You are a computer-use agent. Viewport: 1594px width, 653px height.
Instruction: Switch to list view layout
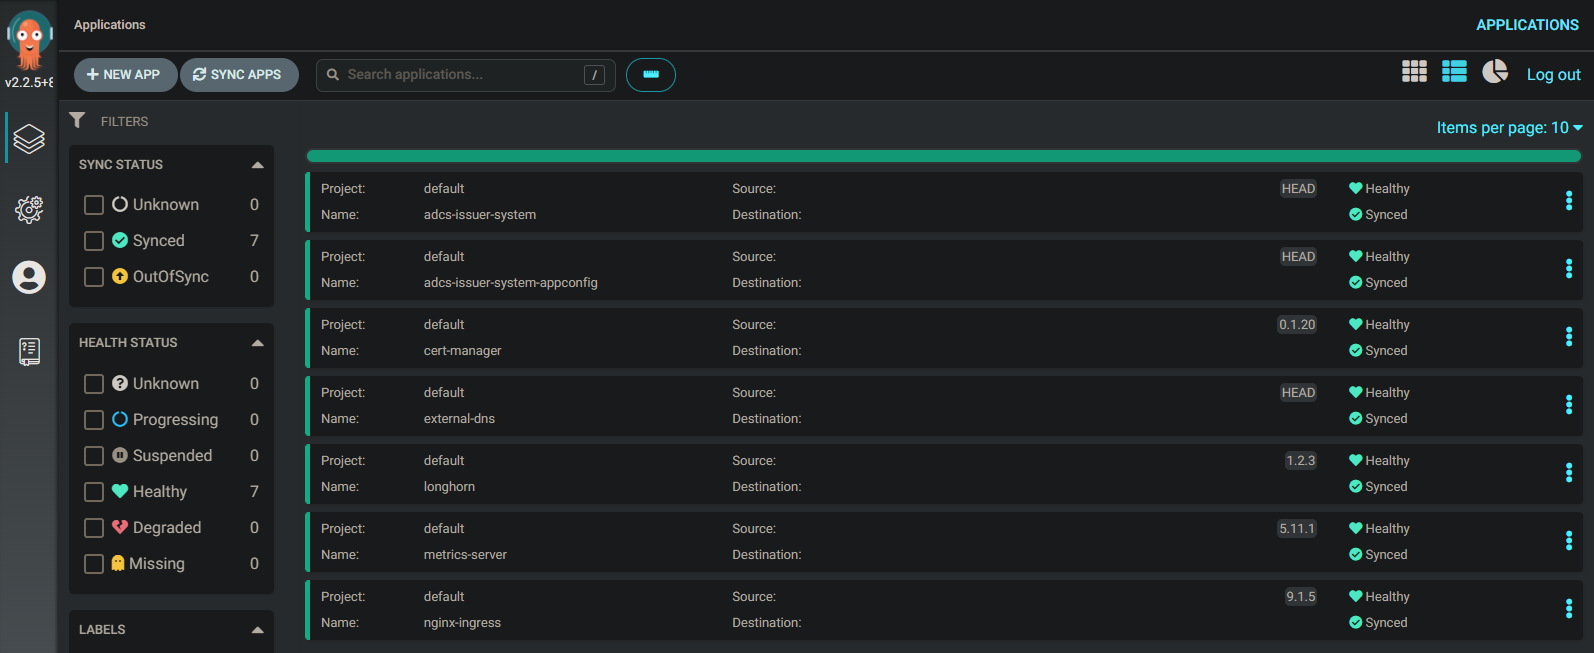click(x=1454, y=72)
